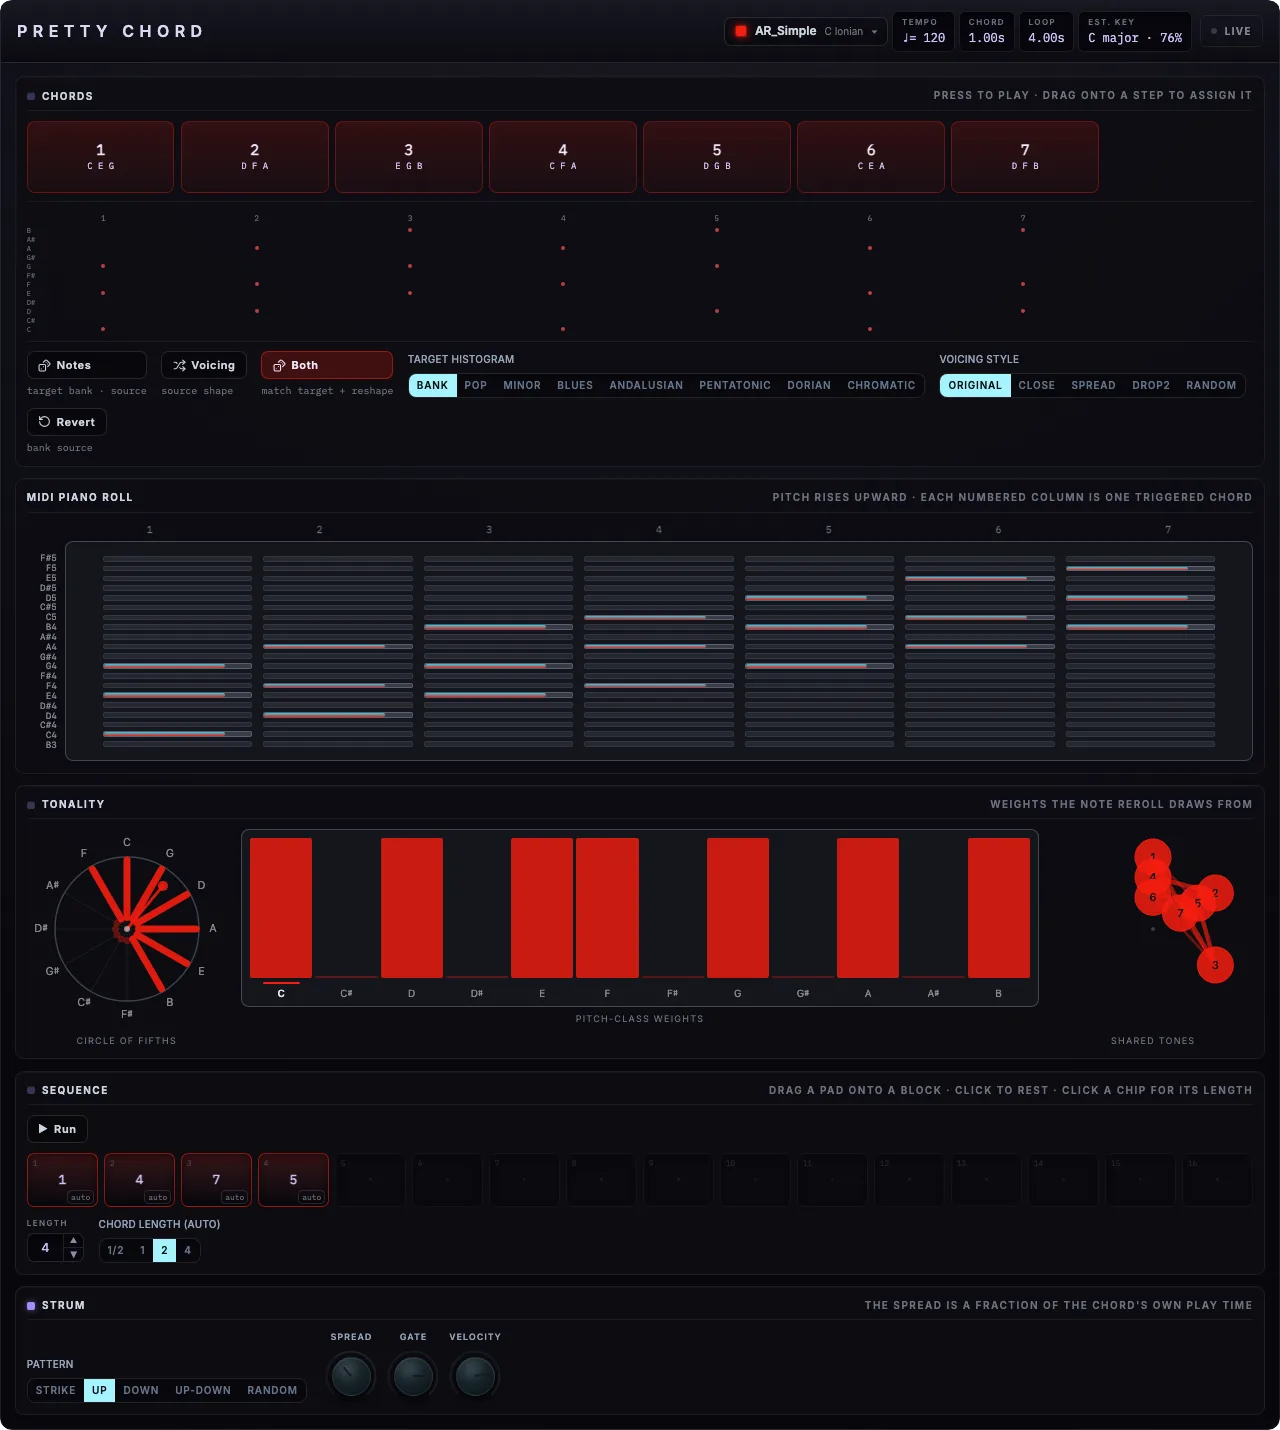Toggle the LIVE mode button
The height and width of the screenshot is (1430, 1280).
(x=1230, y=31)
